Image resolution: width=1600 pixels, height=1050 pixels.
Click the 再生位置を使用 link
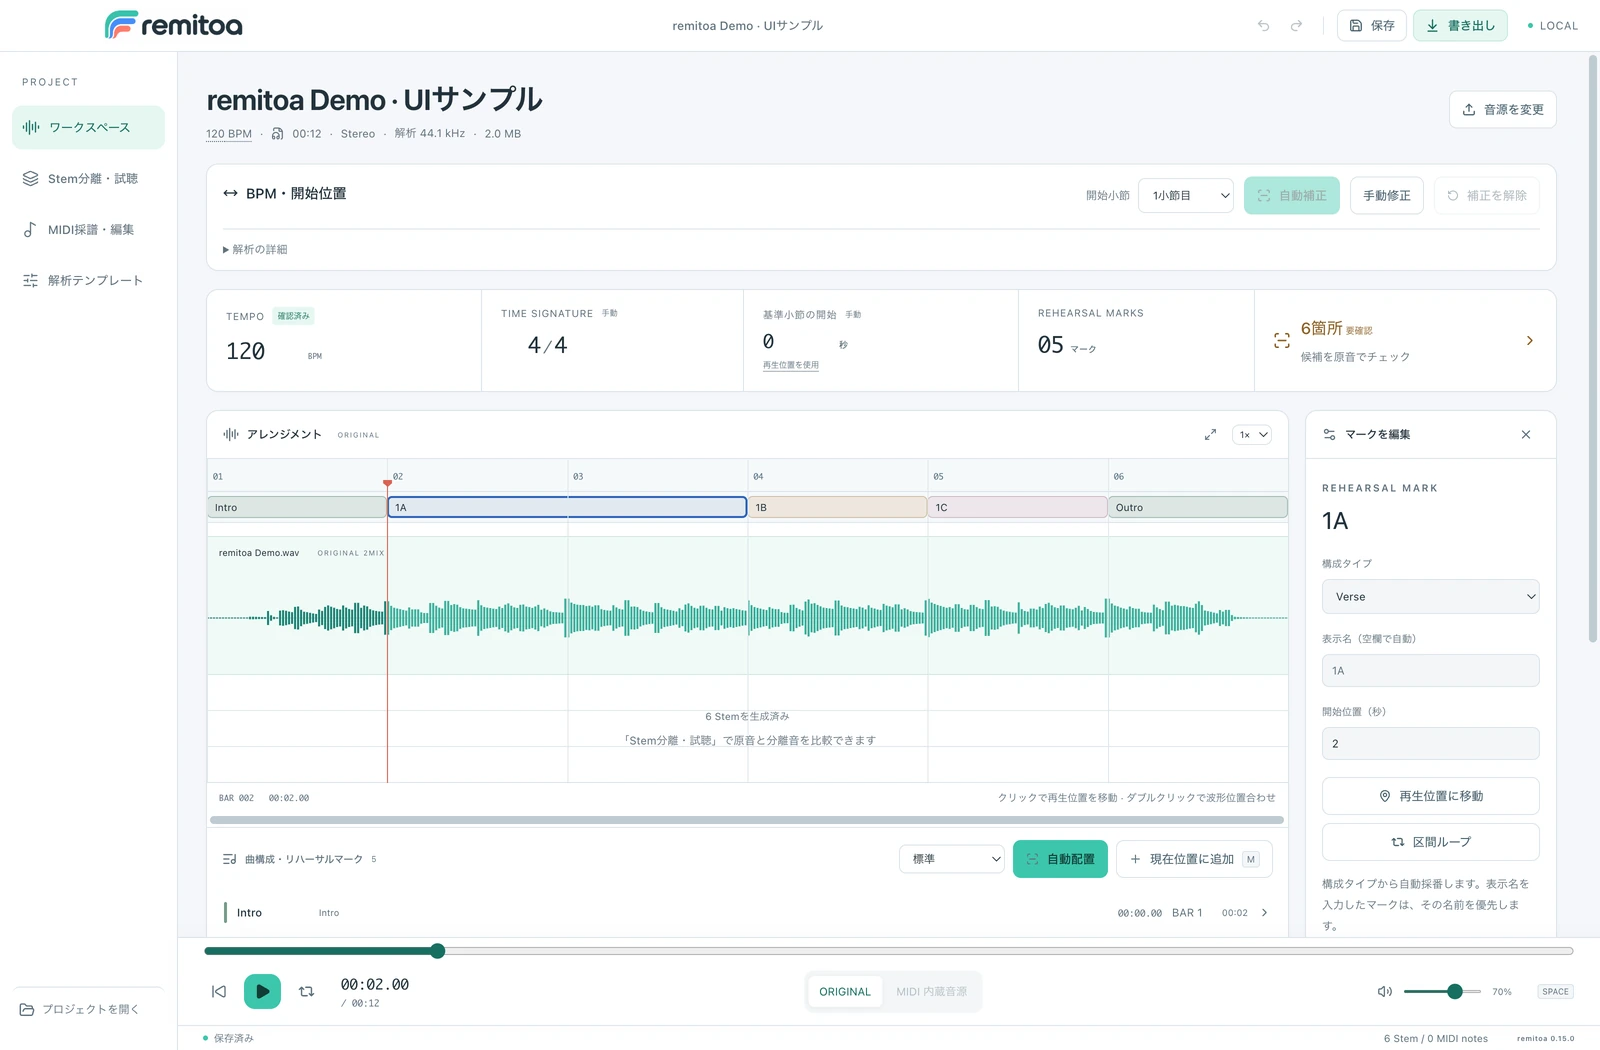(790, 365)
